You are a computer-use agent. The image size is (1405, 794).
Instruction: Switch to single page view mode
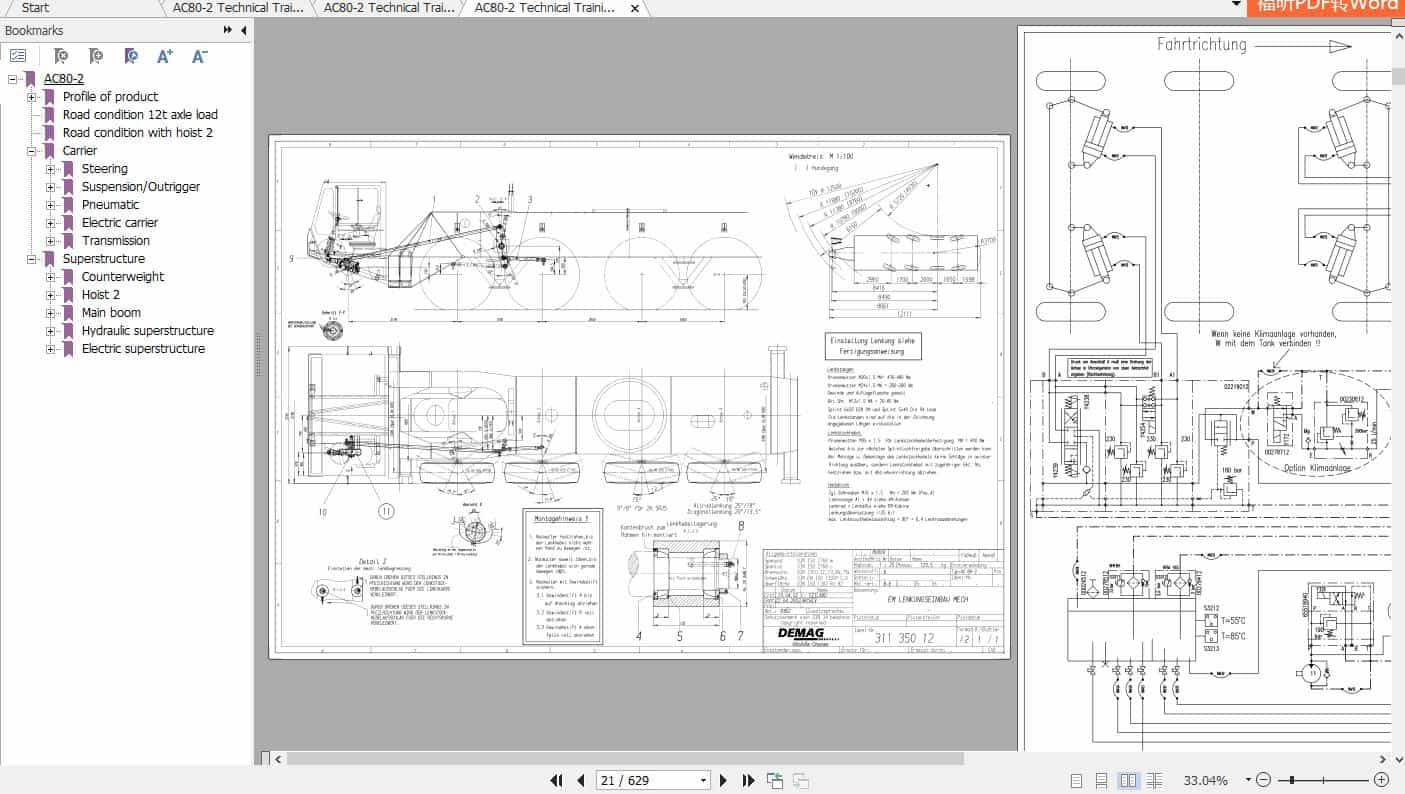[1077, 779]
